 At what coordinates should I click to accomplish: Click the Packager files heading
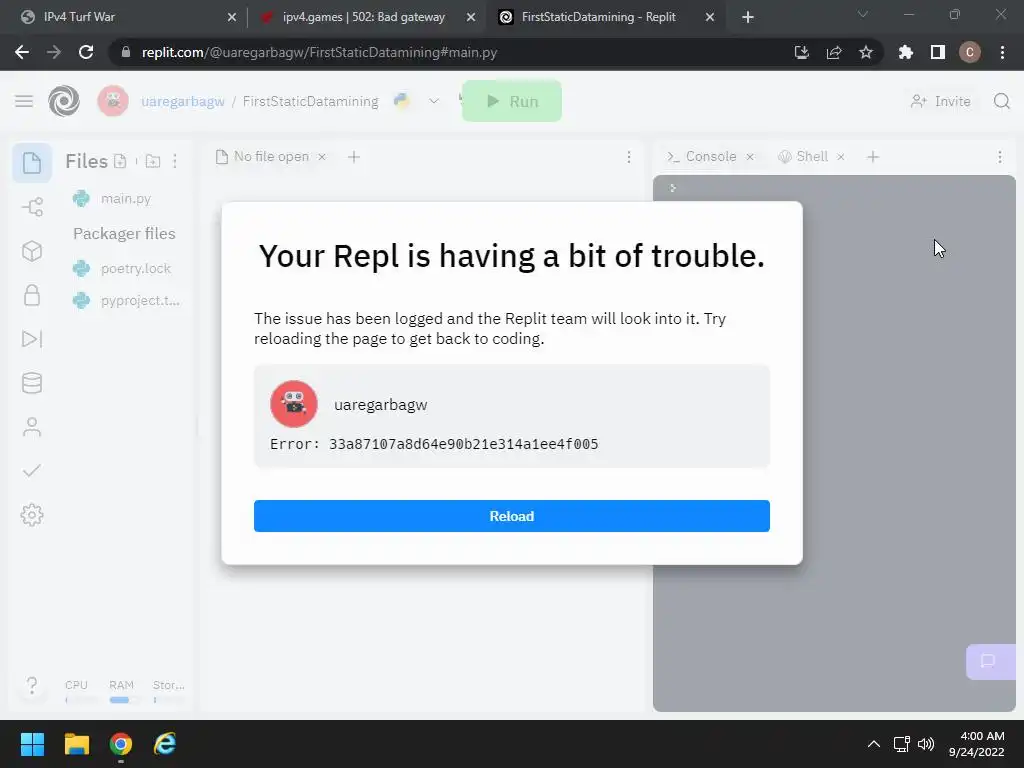[x=124, y=234]
